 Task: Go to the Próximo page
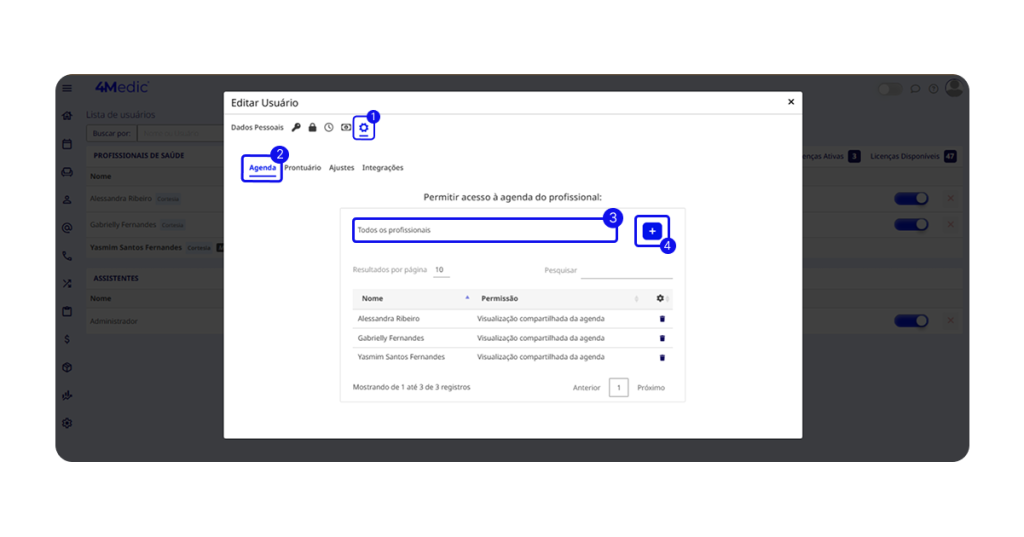point(650,388)
